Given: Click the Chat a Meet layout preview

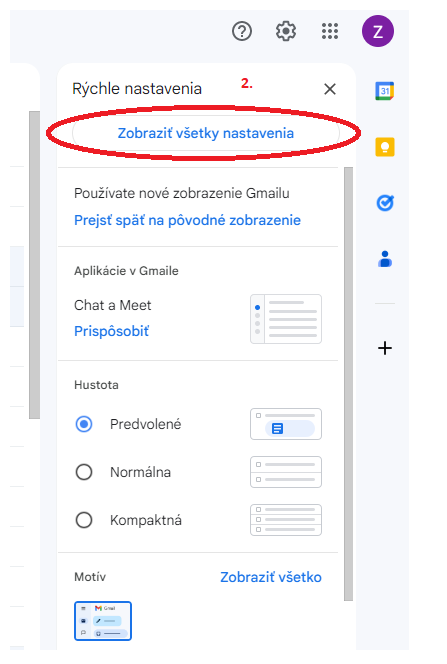Looking at the screenshot, I should tap(286, 319).
